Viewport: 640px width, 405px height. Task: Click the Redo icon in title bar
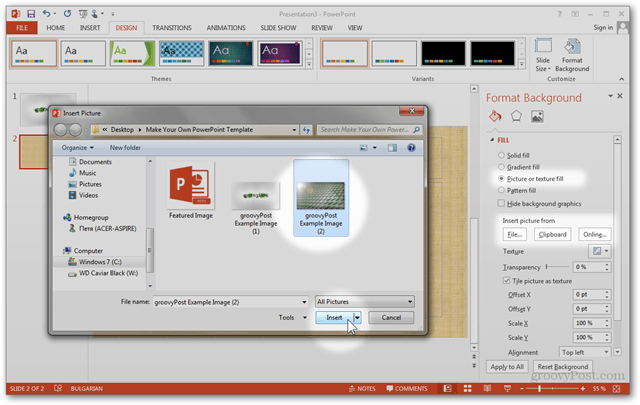[x=67, y=14]
